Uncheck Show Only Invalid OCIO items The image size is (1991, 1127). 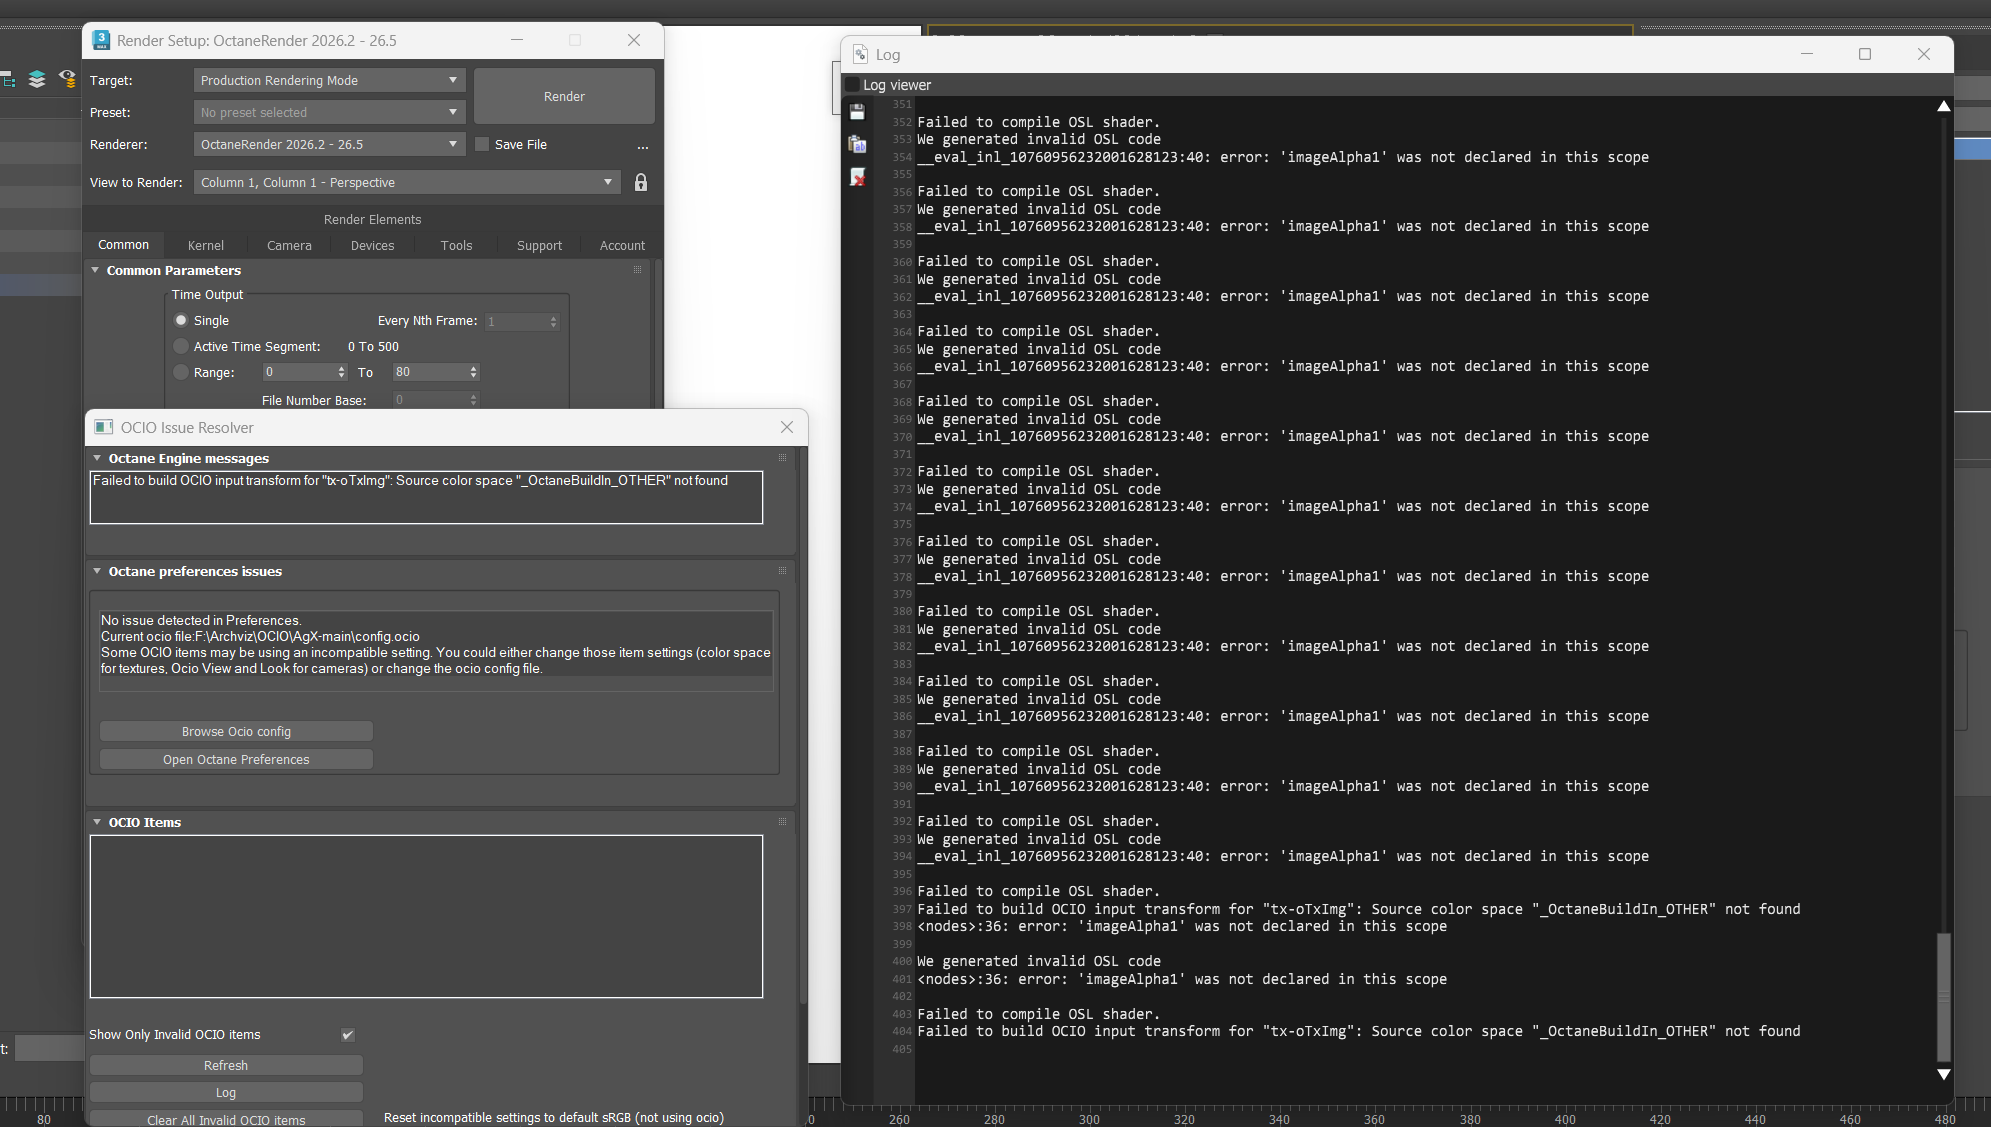click(x=348, y=1035)
